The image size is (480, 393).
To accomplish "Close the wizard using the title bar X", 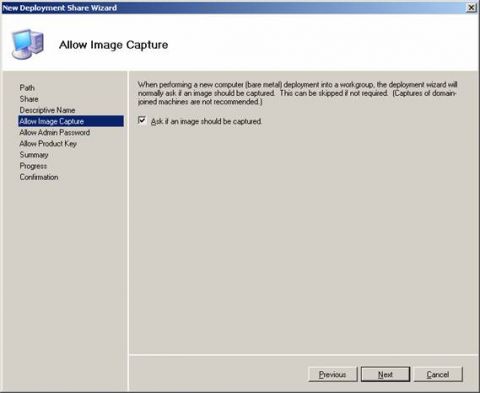I will (x=471, y=7).
